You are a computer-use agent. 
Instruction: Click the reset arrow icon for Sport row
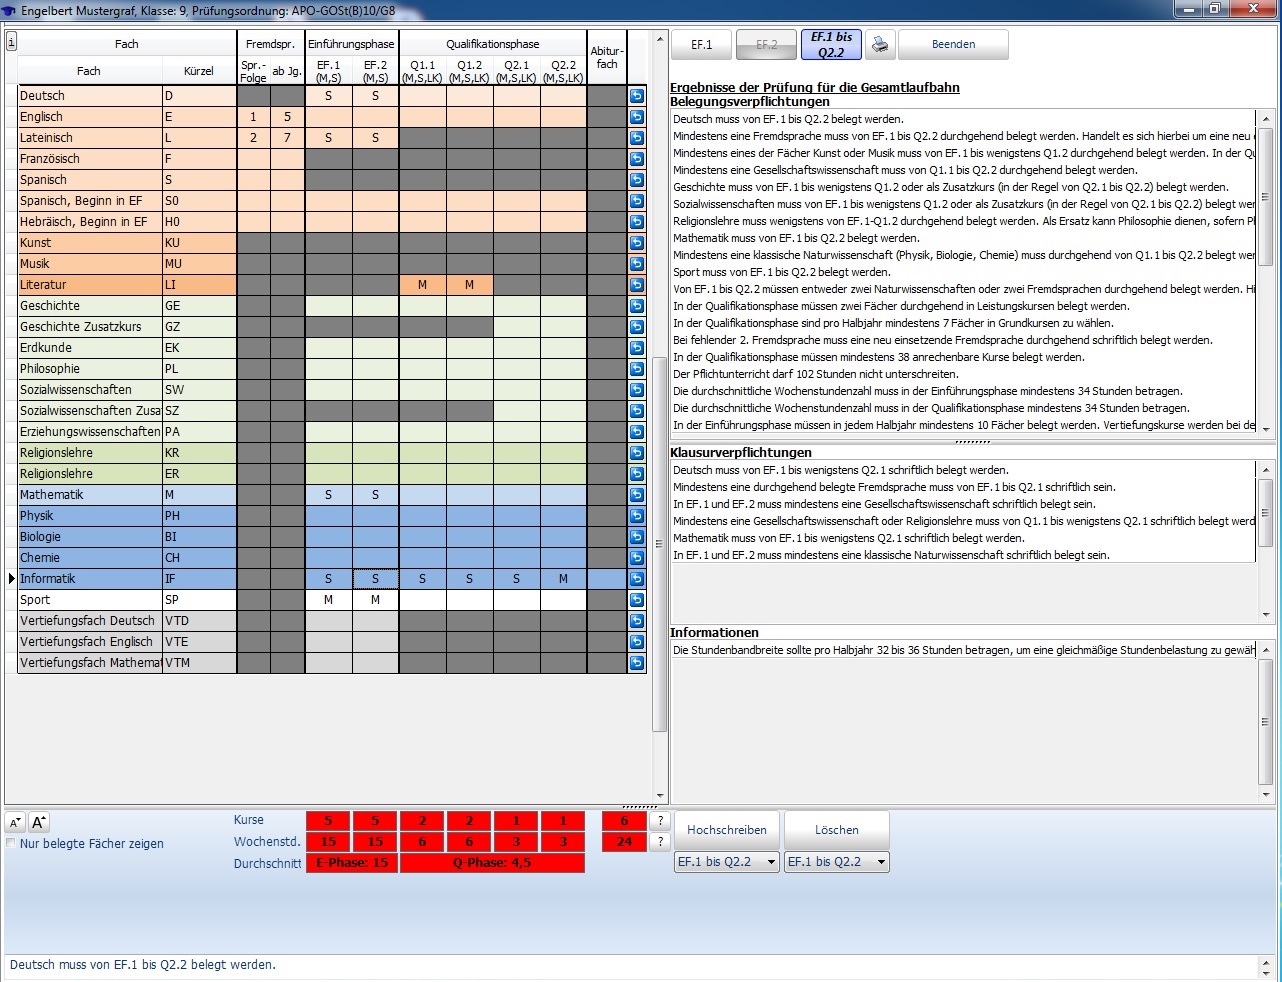tap(637, 600)
